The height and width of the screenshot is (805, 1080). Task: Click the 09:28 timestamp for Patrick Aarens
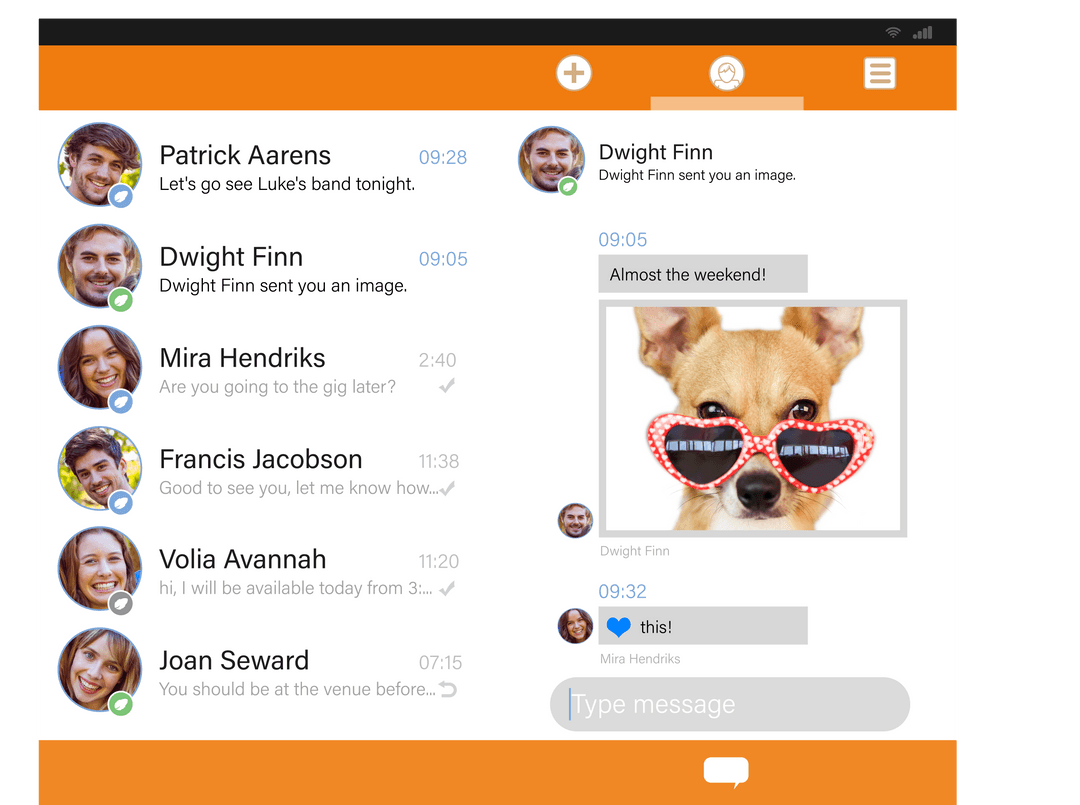click(443, 158)
